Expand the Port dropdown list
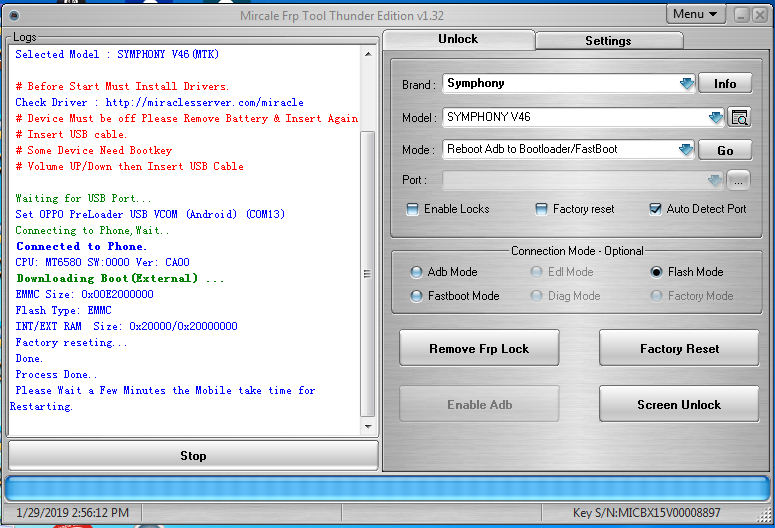This screenshot has width=775, height=528. (x=715, y=180)
